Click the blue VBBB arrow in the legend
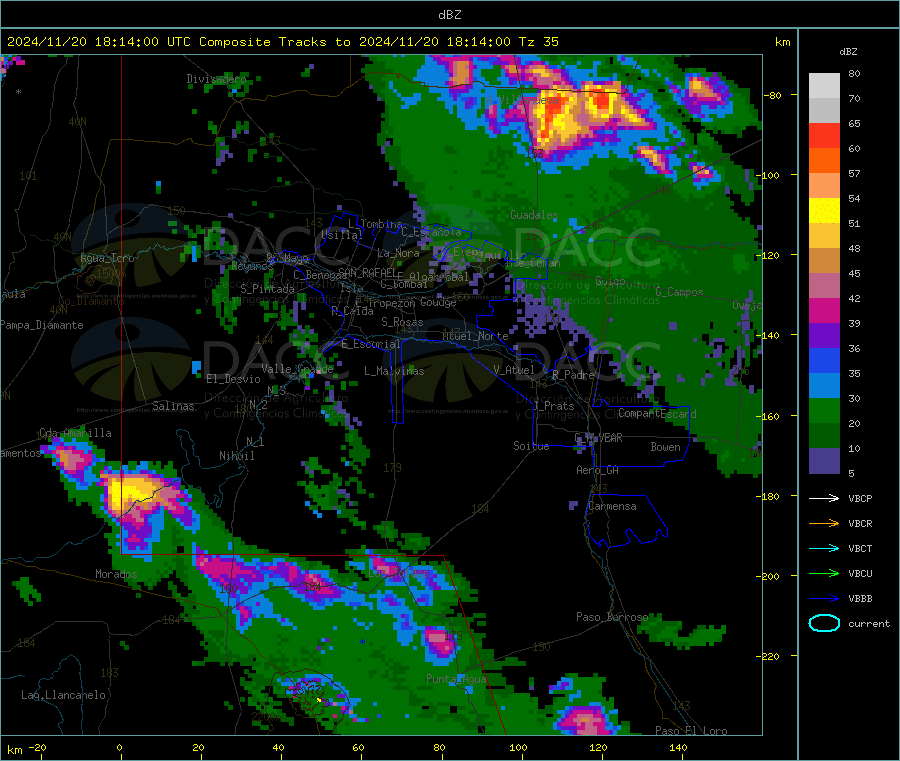Viewport: 900px width, 761px height. (x=824, y=599)
